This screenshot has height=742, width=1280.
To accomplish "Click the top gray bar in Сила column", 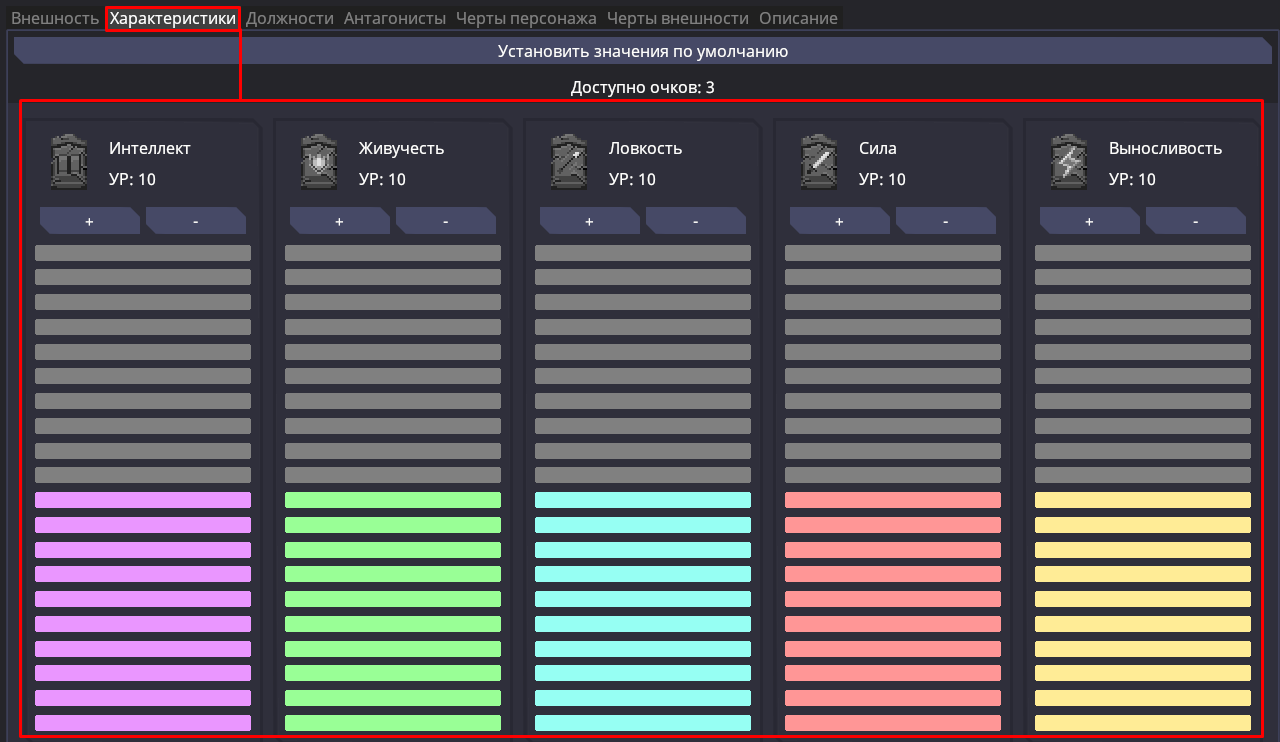I will (893, 253).
